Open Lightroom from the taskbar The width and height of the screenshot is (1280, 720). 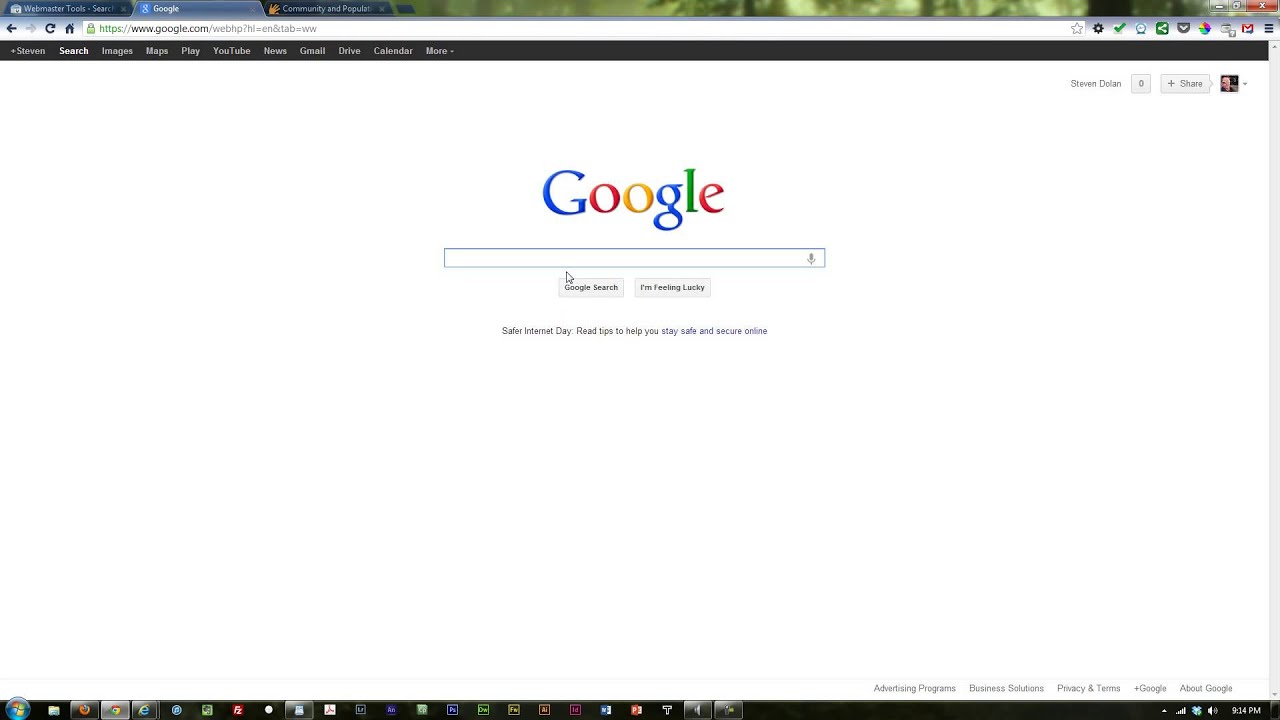[x=360, y=710]
